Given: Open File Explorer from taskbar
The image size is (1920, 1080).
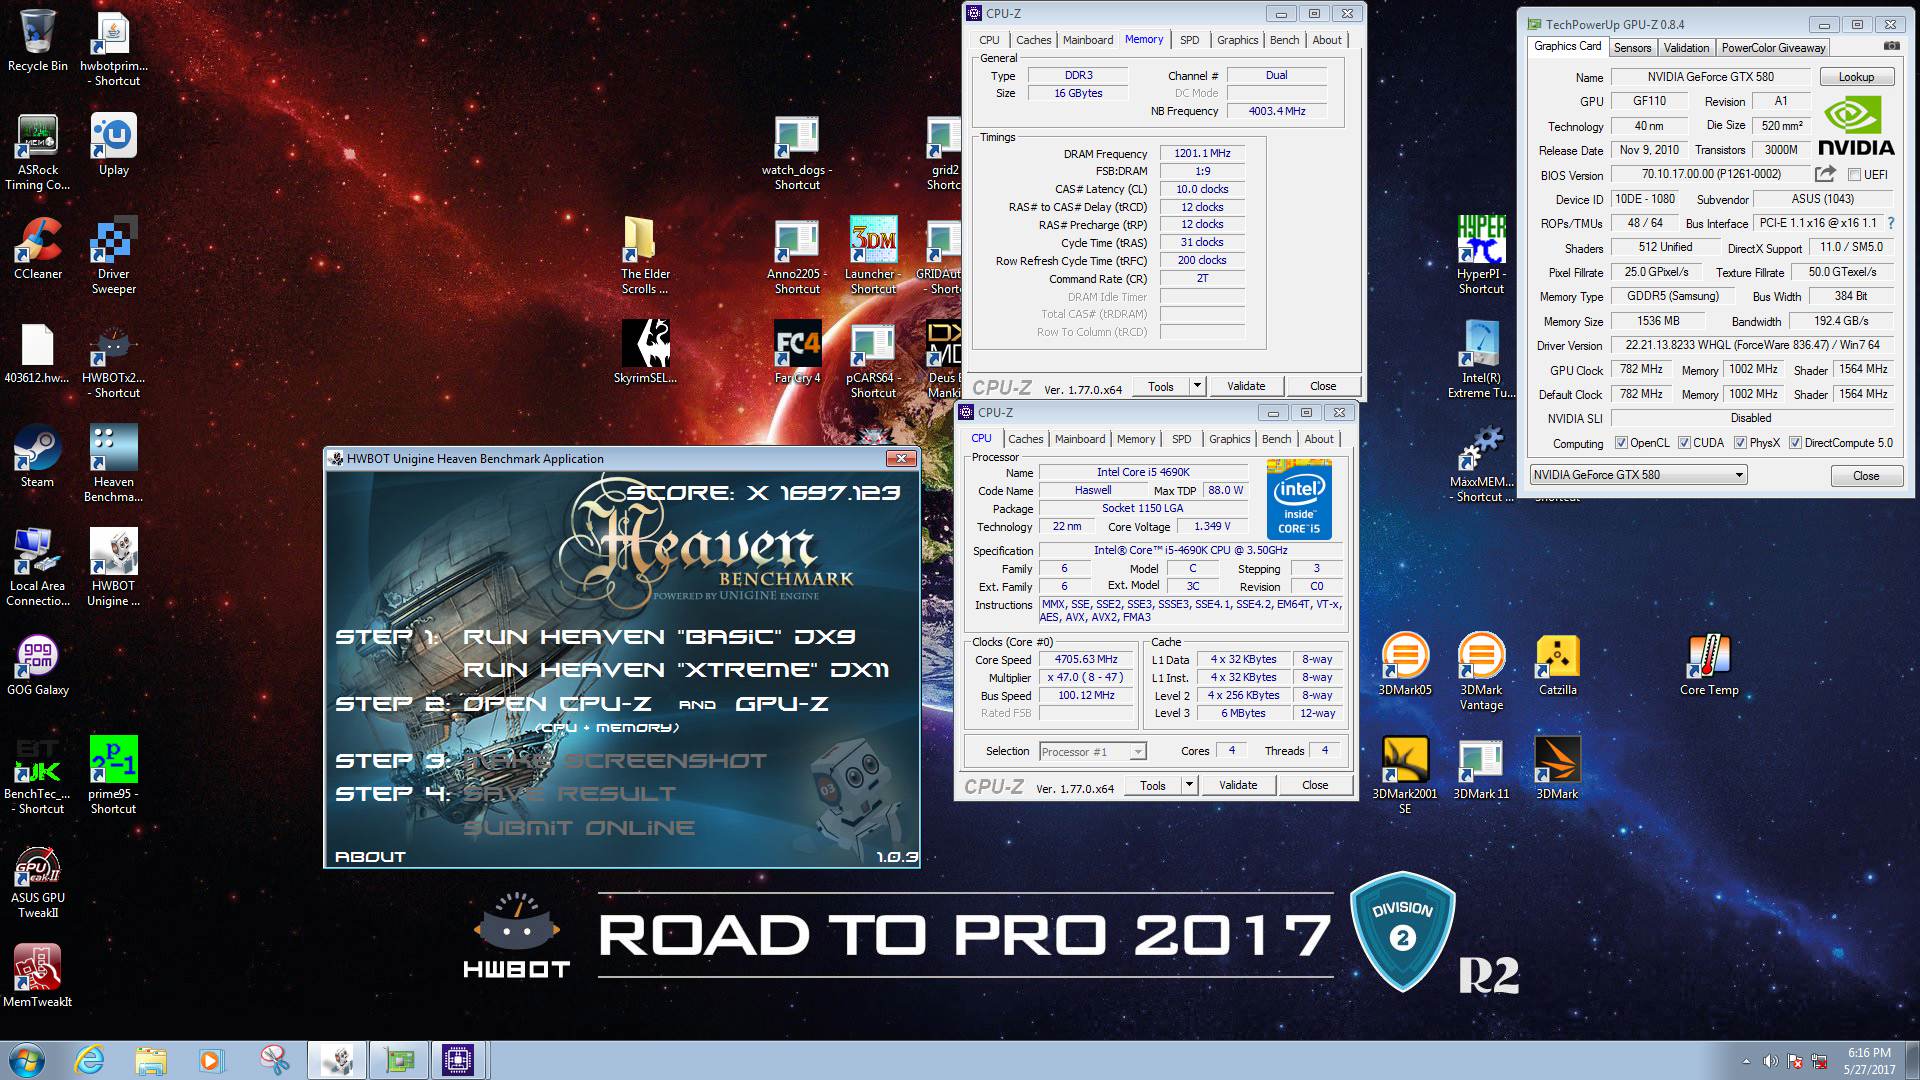Looking at the screenshot, I should pos(151,1060).
